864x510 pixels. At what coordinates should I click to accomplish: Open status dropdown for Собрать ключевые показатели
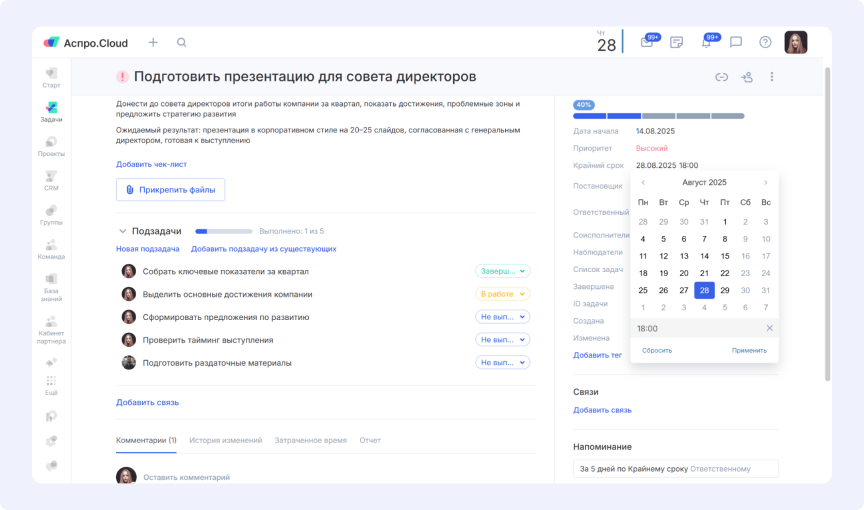(502, 271)
